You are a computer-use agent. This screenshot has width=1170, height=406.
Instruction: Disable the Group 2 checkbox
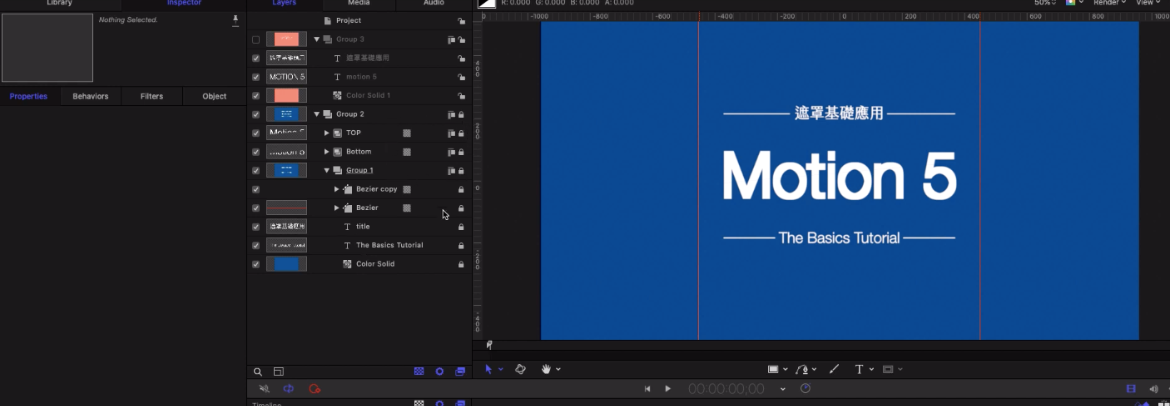pyautogui.click(x=256, y=114)
